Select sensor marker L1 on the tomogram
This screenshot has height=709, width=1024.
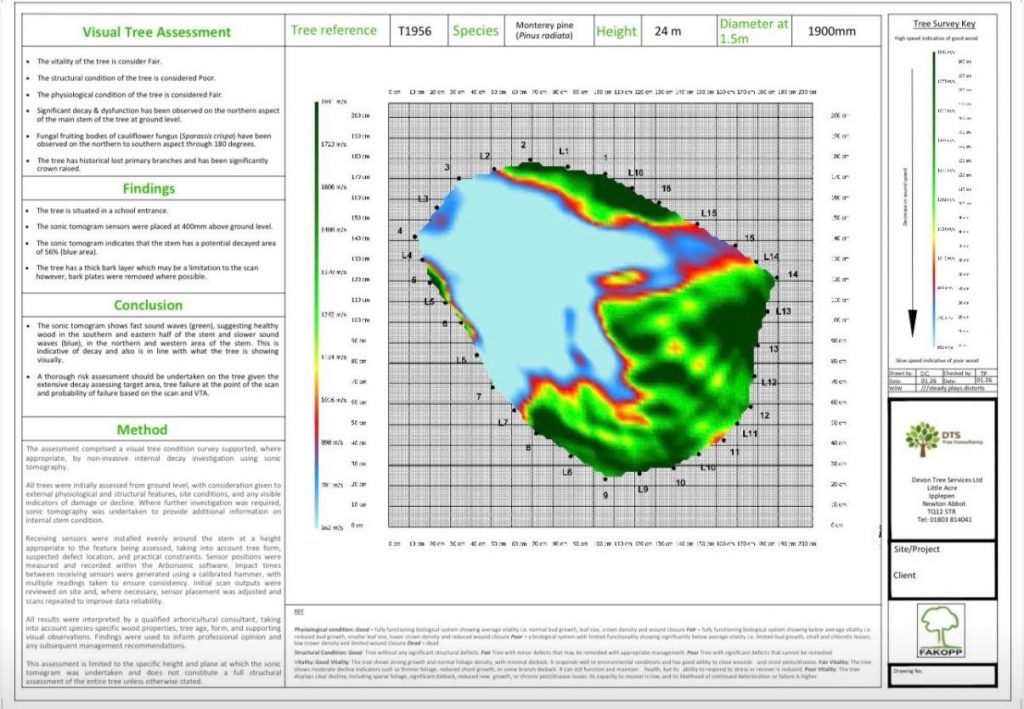563,151
